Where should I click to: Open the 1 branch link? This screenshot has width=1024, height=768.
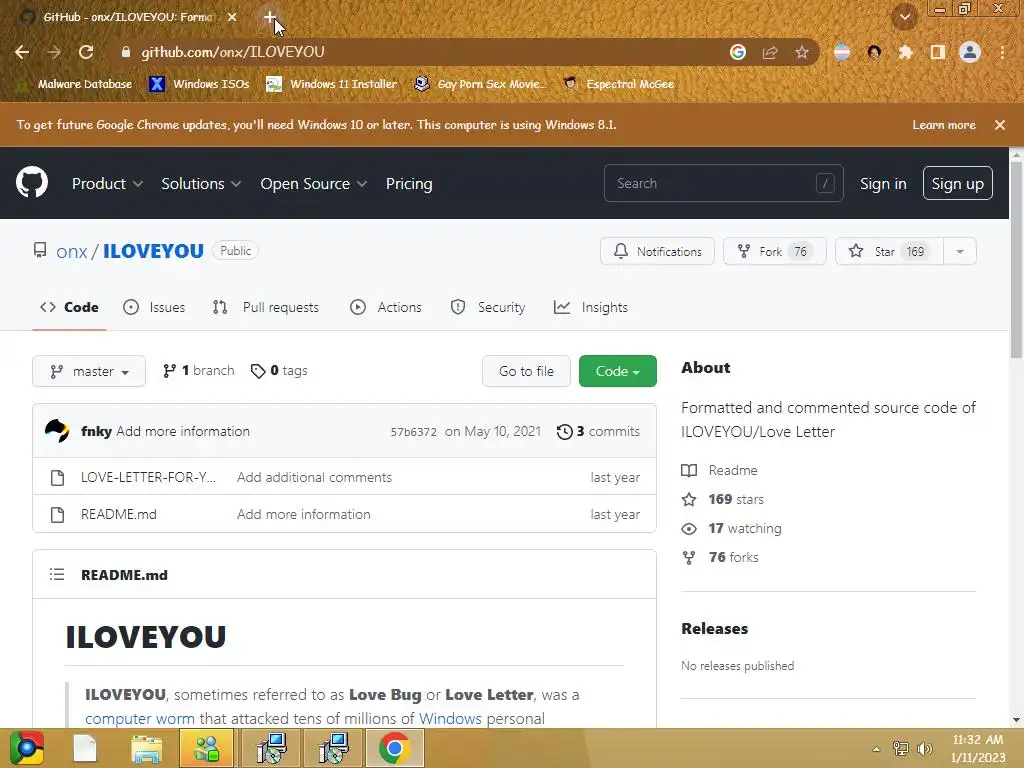(x=199, y=371)
